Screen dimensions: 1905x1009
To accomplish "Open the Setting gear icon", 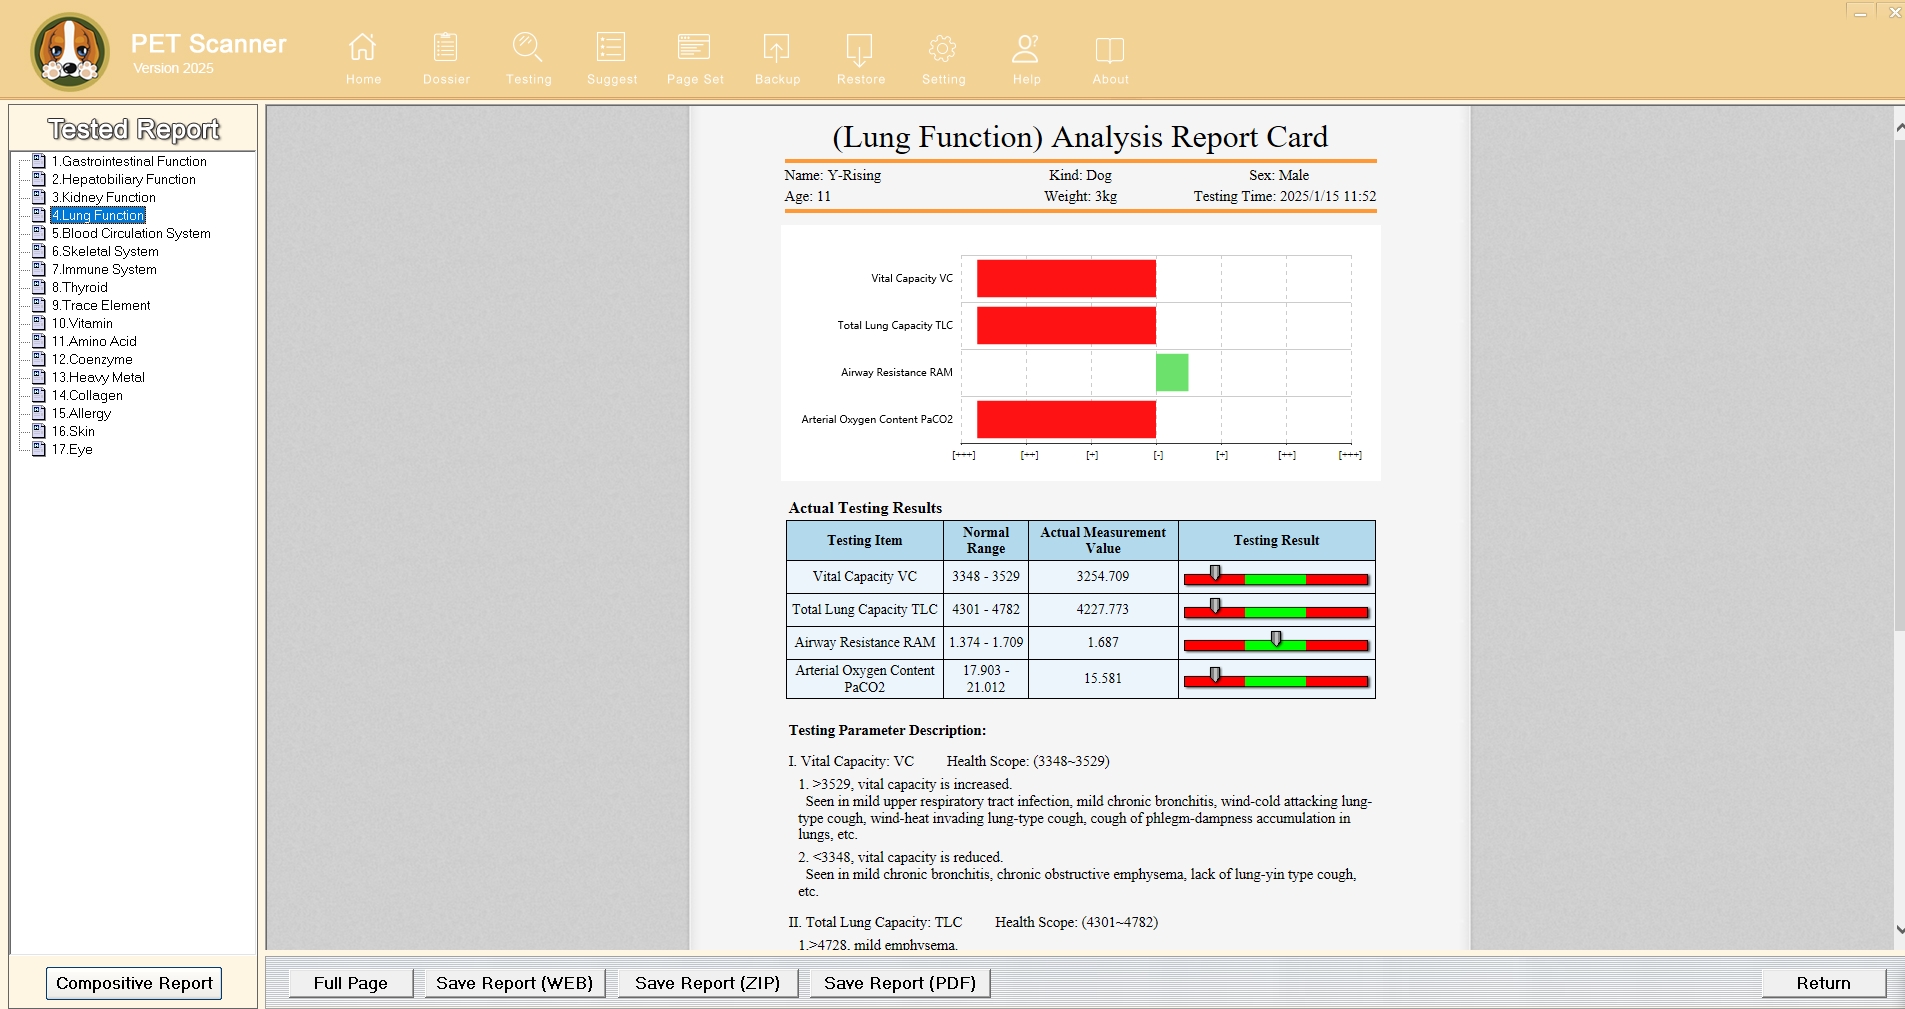I will [943, 47].
